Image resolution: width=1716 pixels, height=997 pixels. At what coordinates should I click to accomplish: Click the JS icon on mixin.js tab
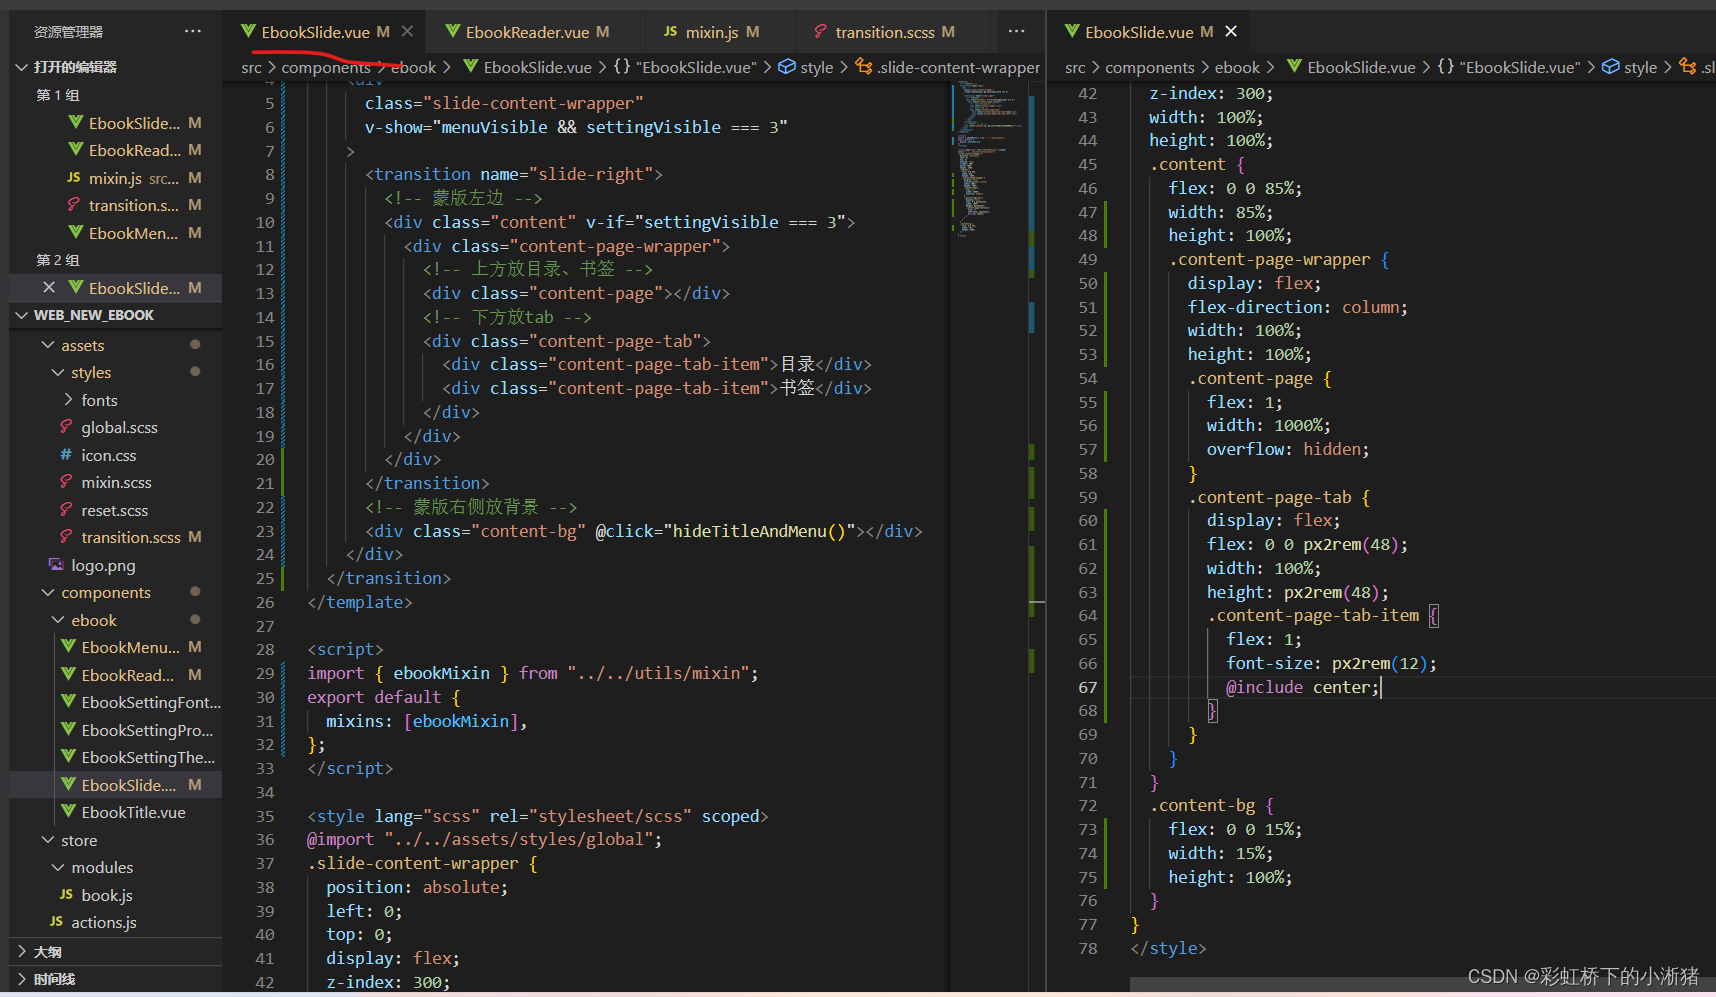coord(670,32)
